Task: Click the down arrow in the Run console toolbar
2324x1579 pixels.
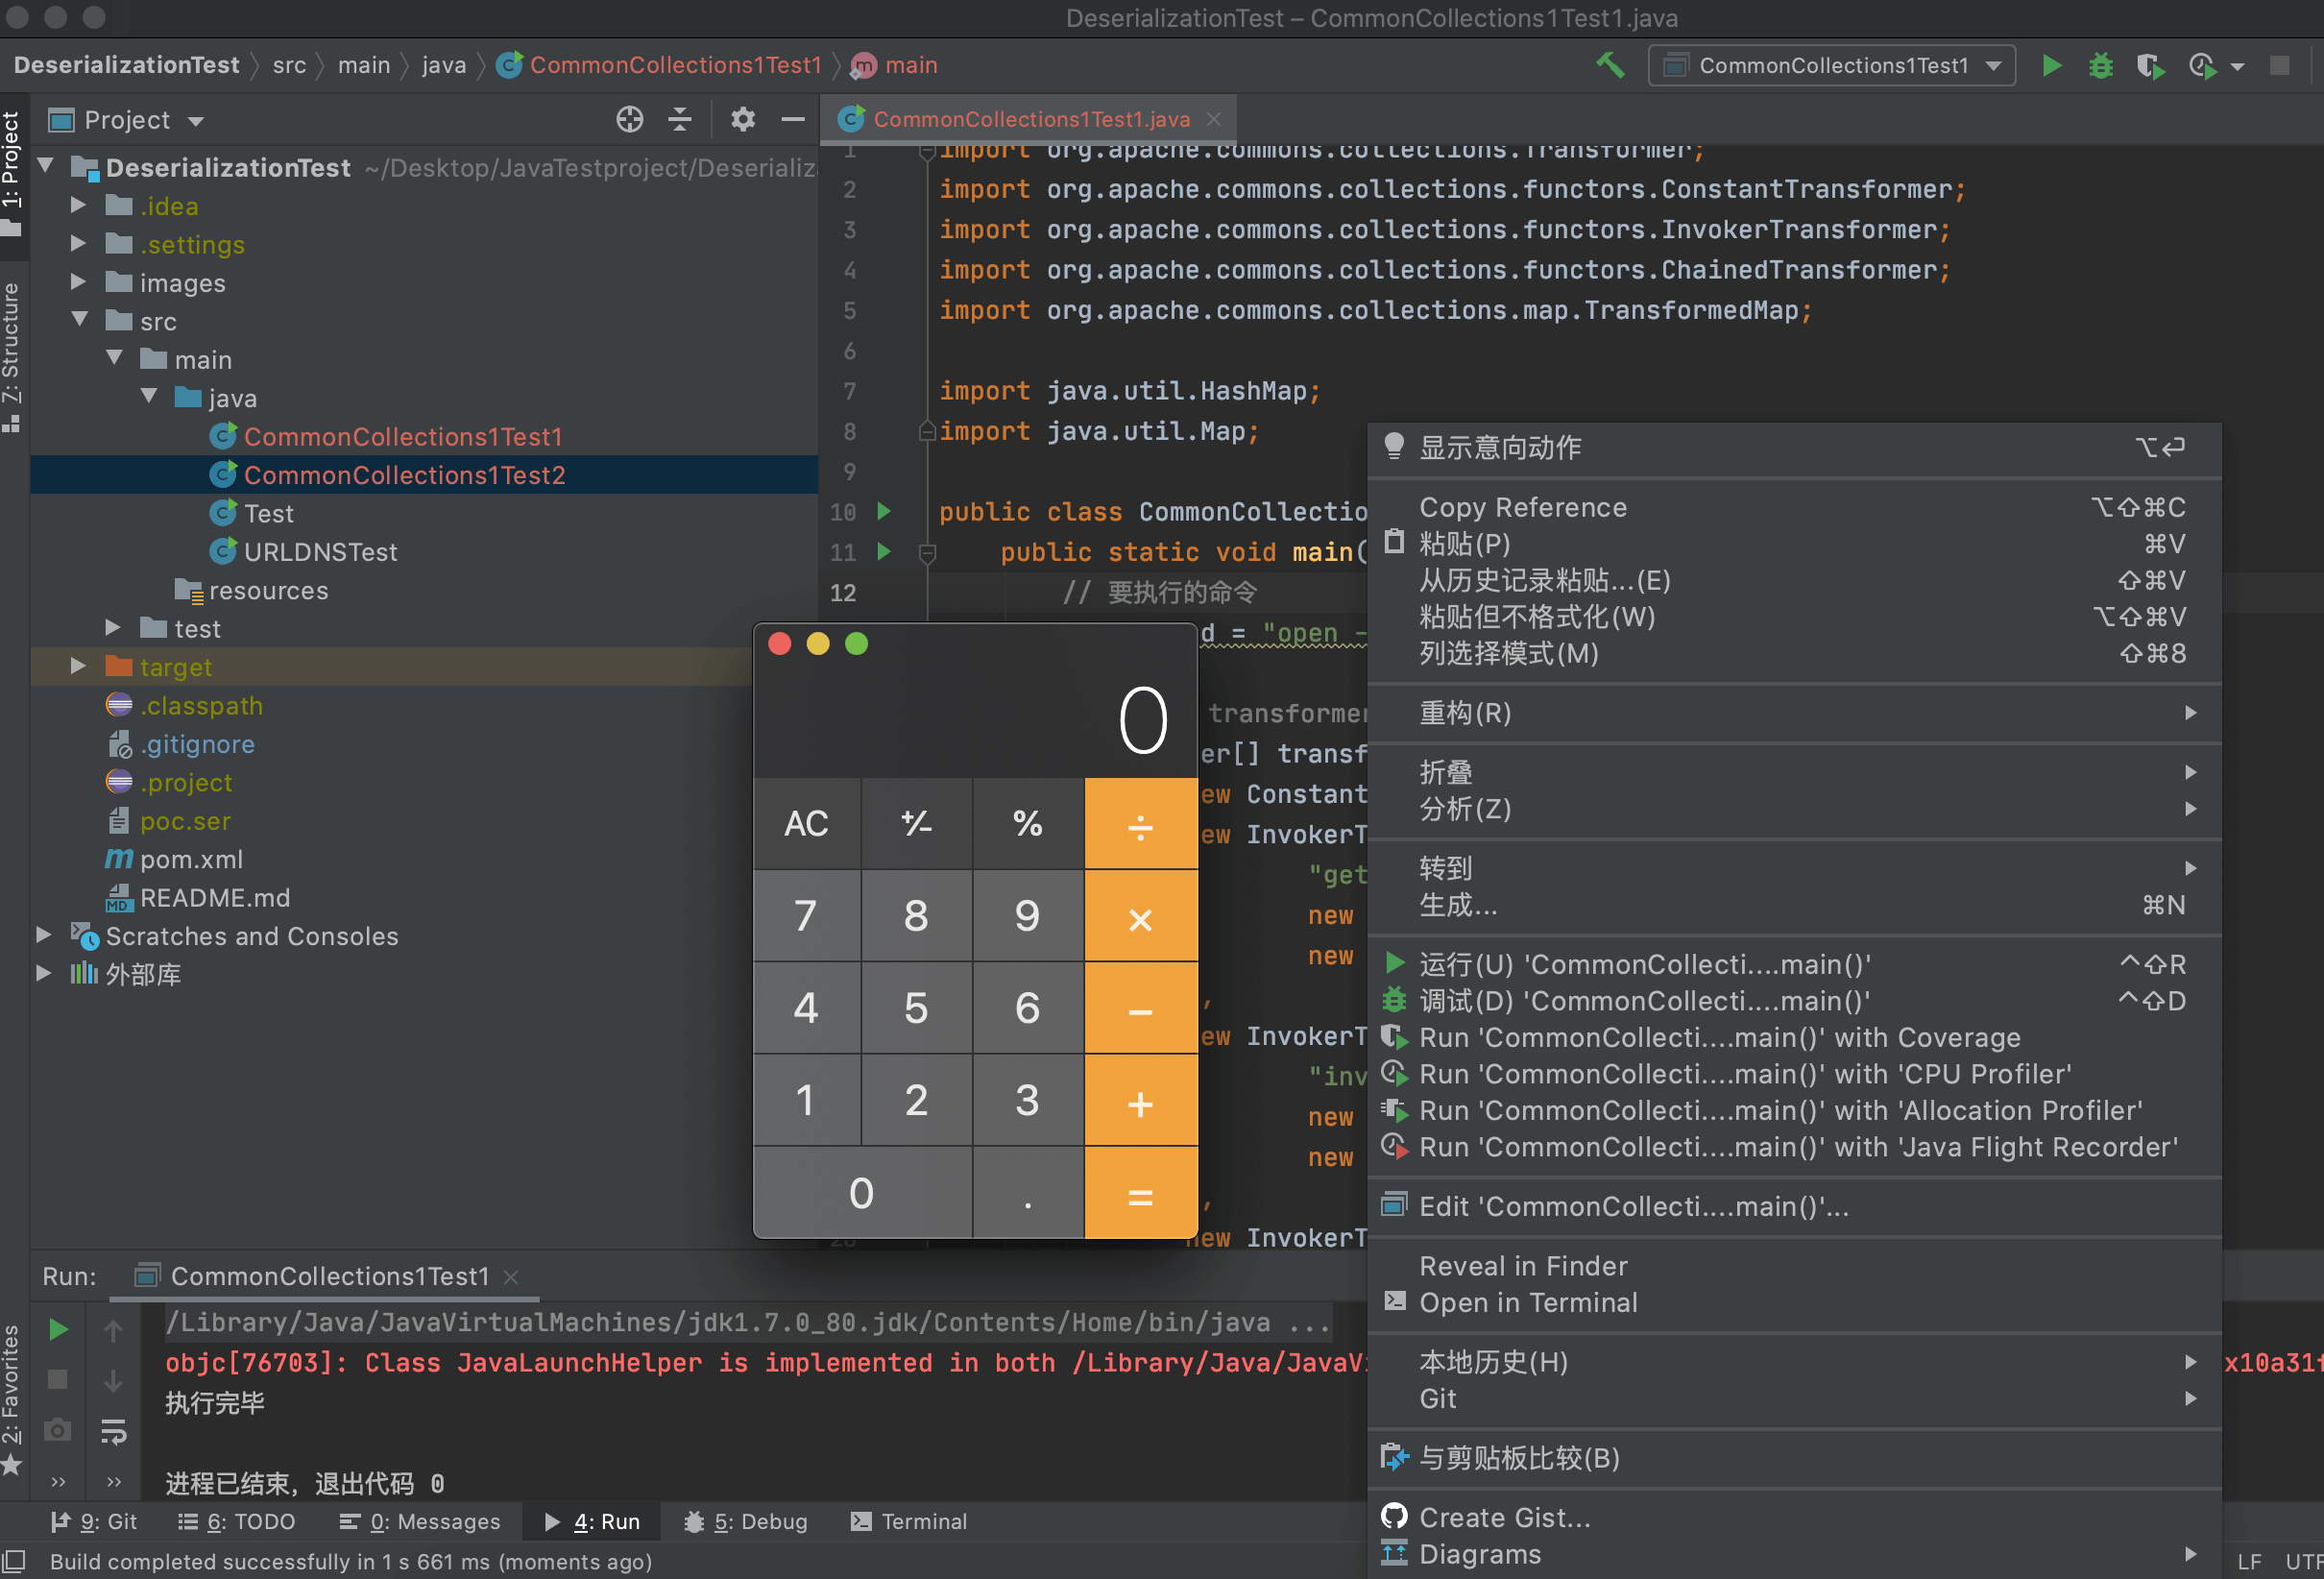Action: pyautogui.click(x=114, y=1380)
